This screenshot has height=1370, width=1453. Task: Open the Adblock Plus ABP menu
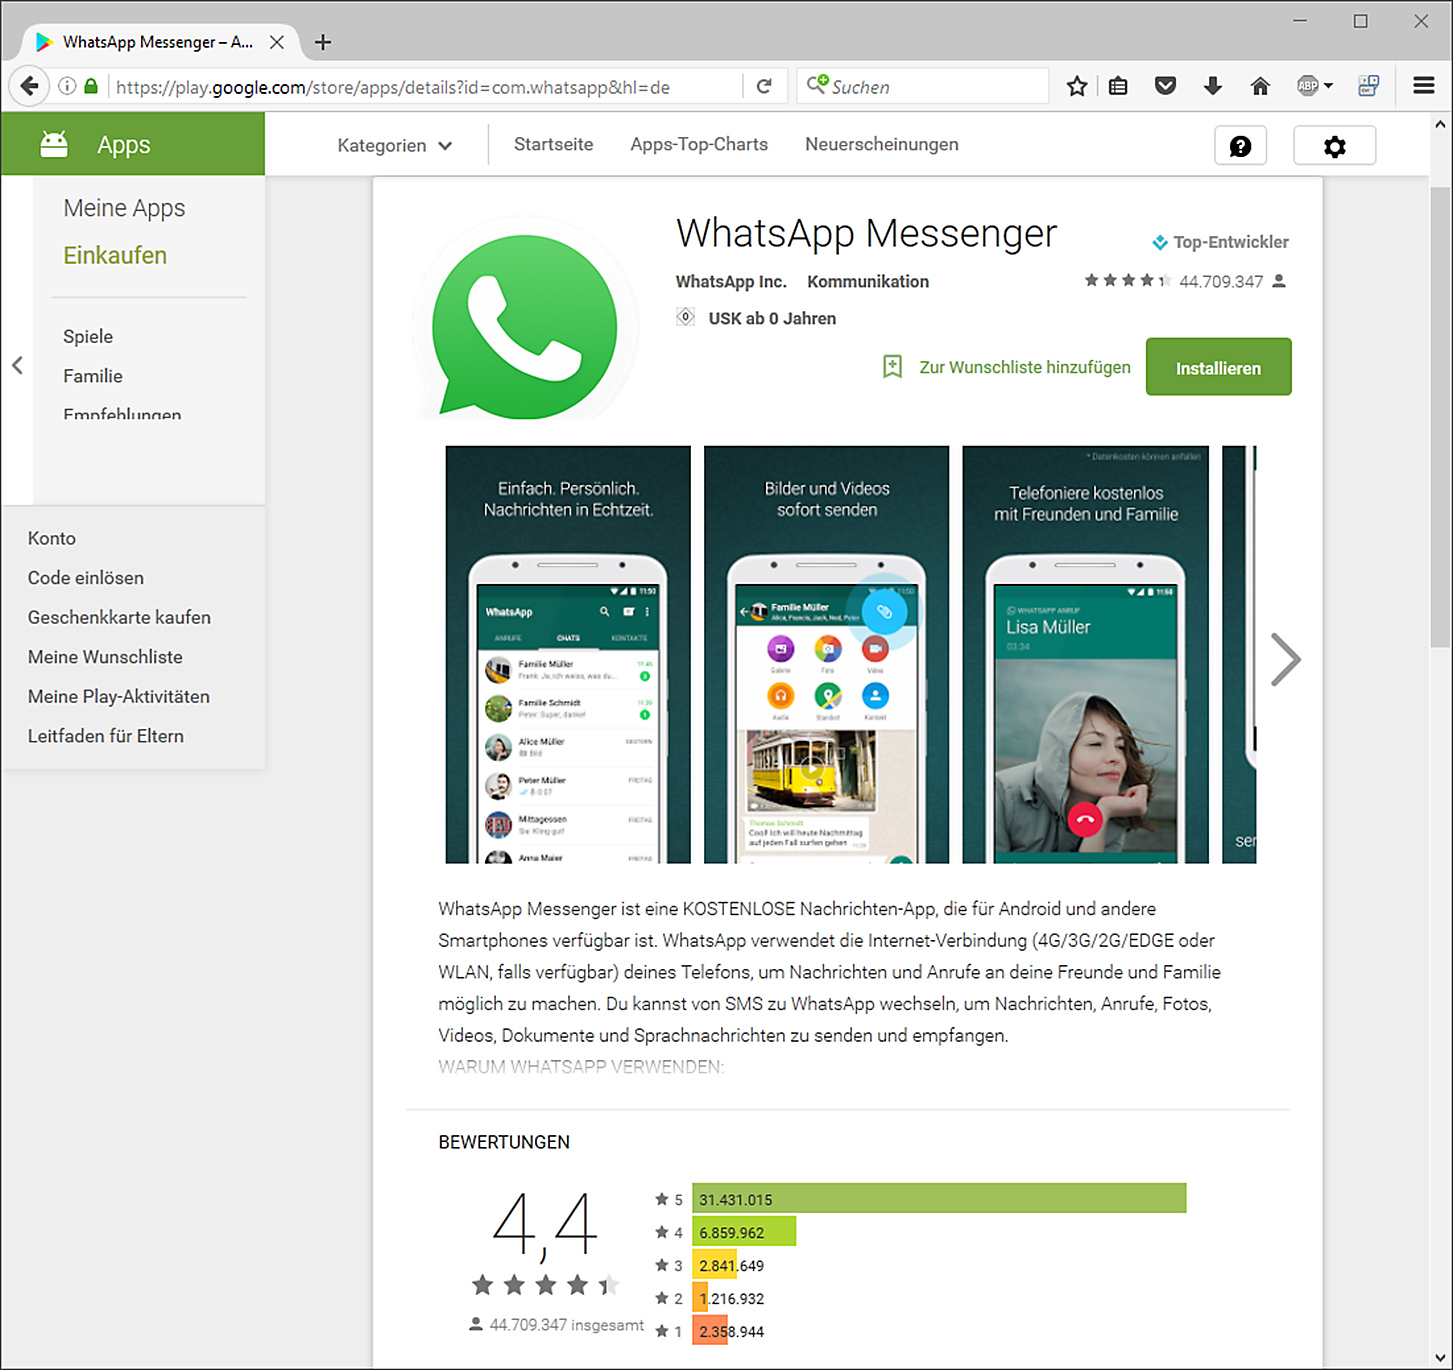coord(1314,86)
